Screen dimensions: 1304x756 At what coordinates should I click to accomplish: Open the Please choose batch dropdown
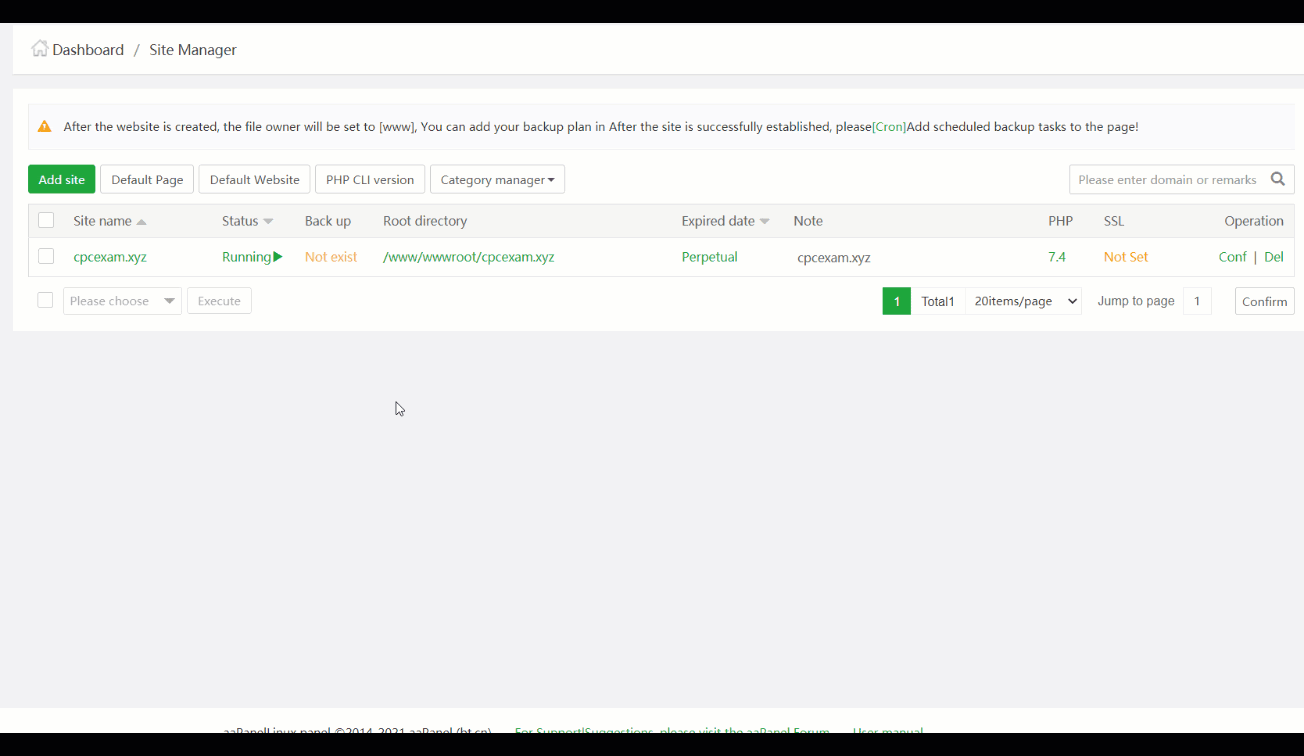(122, 301)
